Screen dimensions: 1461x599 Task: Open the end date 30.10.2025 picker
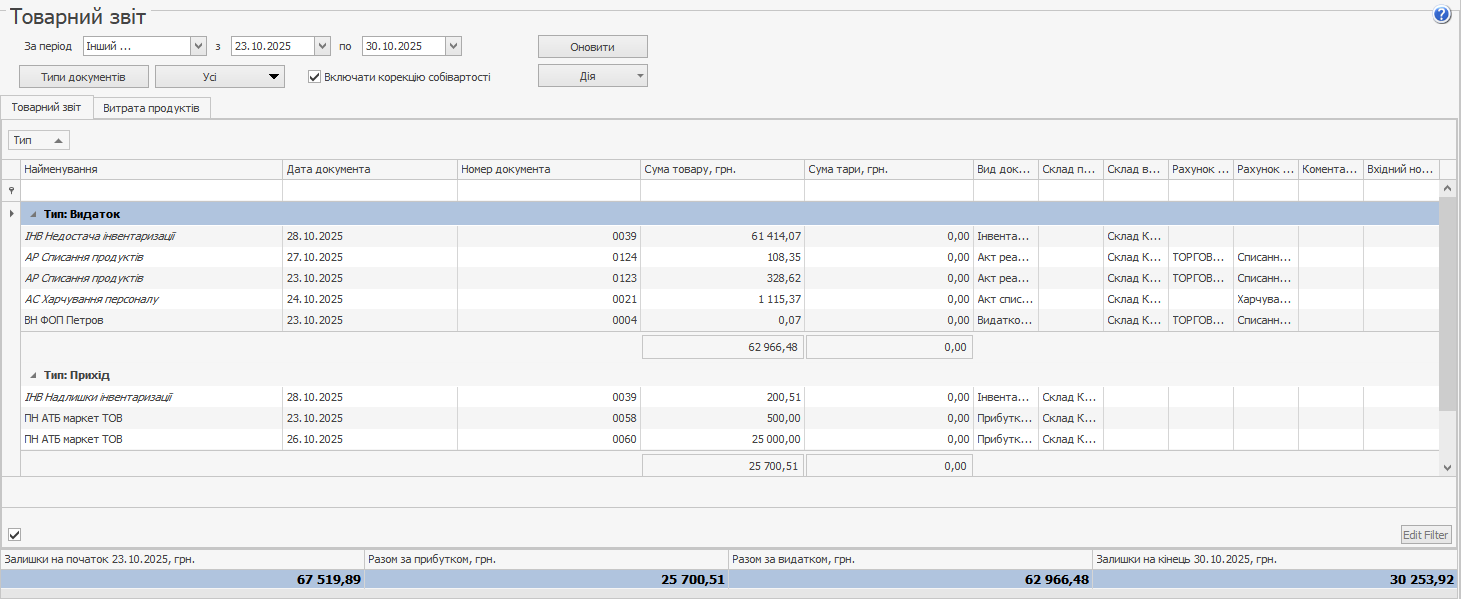pyautogui.click(x=453, y=46)
